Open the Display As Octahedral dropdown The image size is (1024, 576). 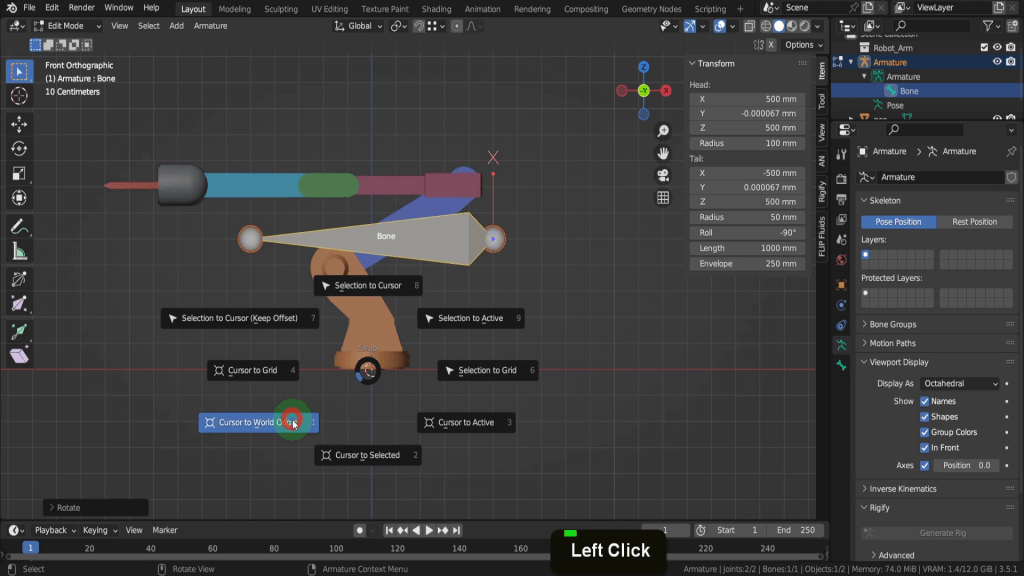click(x=960, y=383)
